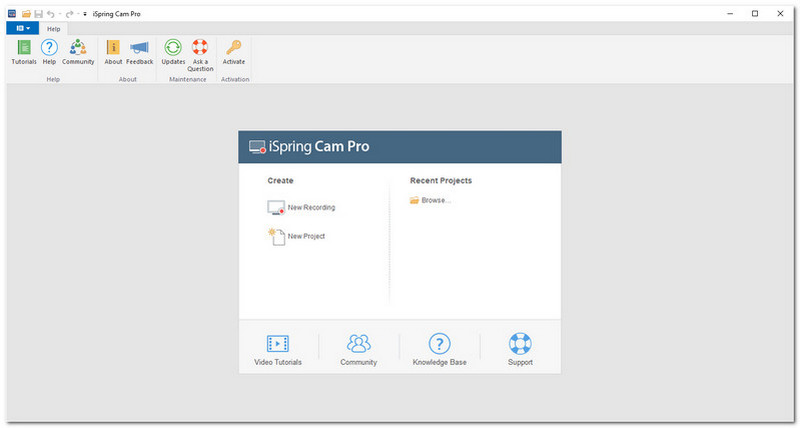Open Tutorials from the ribbon

tap(24, 52)
